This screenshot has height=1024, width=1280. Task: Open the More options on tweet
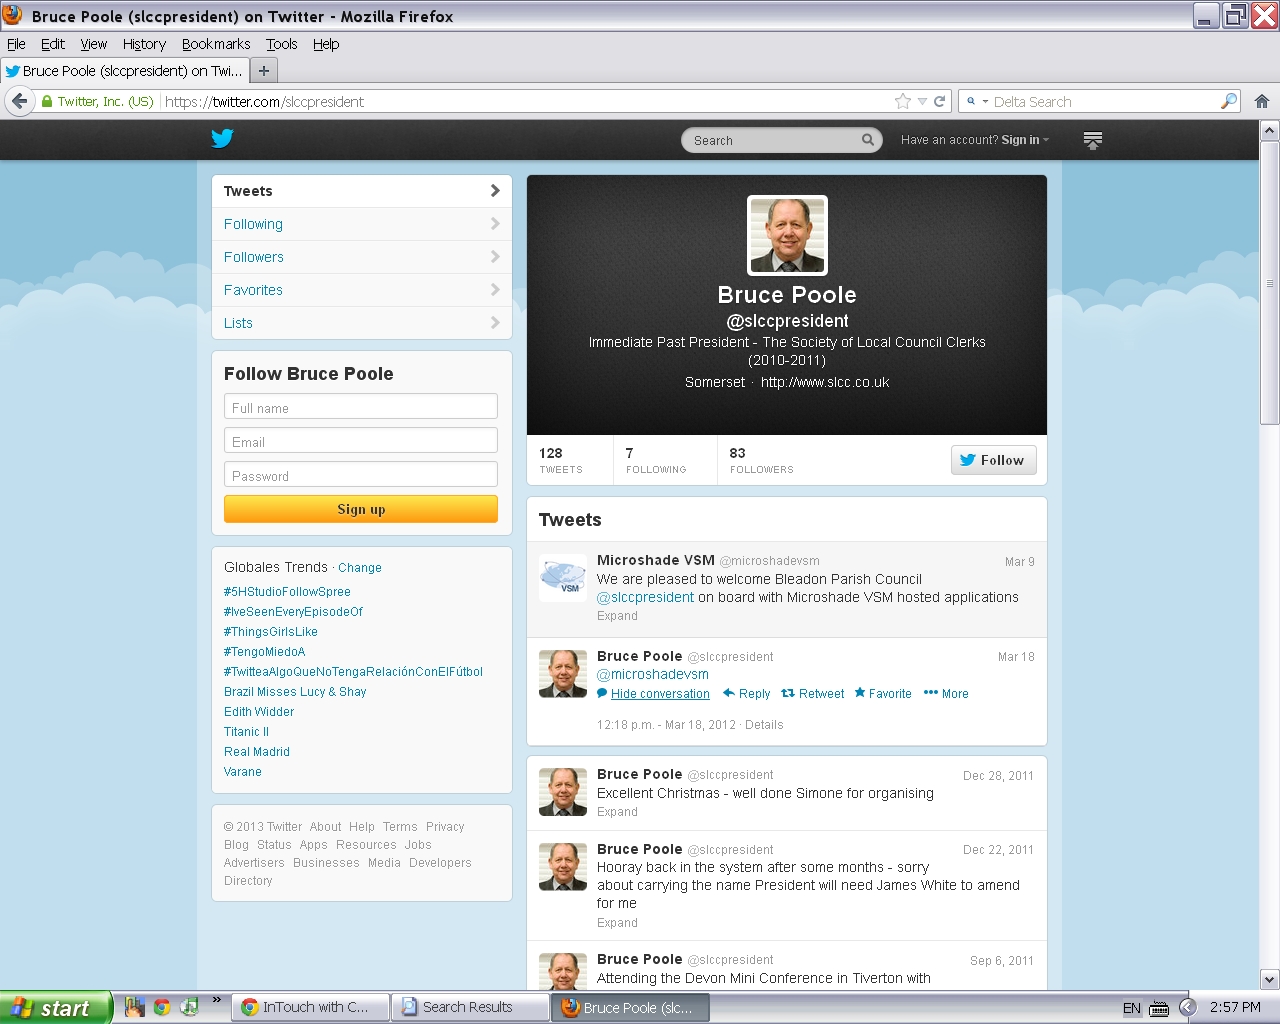click(945, 694)
